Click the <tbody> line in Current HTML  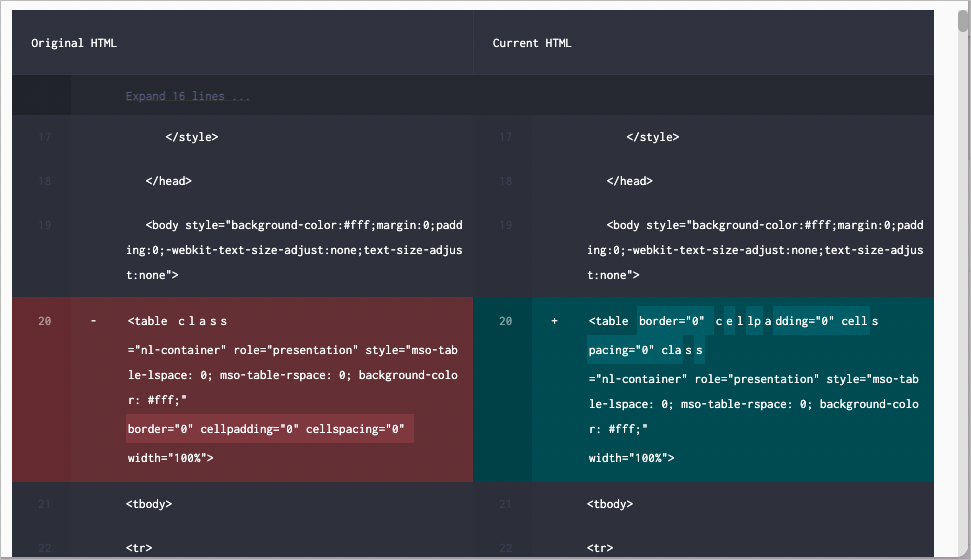point(609,504)
